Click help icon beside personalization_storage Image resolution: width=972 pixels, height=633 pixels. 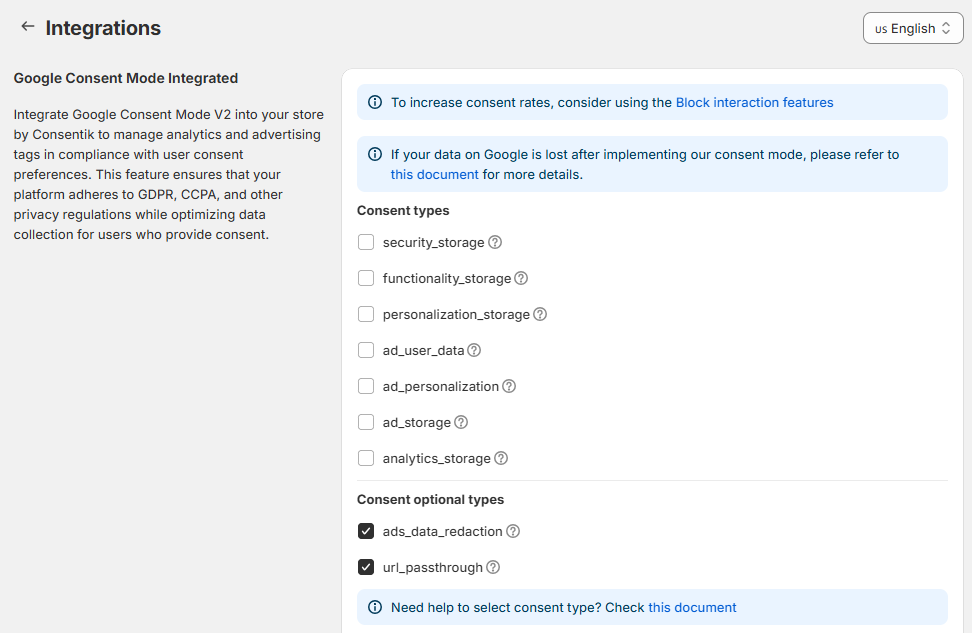[540, 314]
